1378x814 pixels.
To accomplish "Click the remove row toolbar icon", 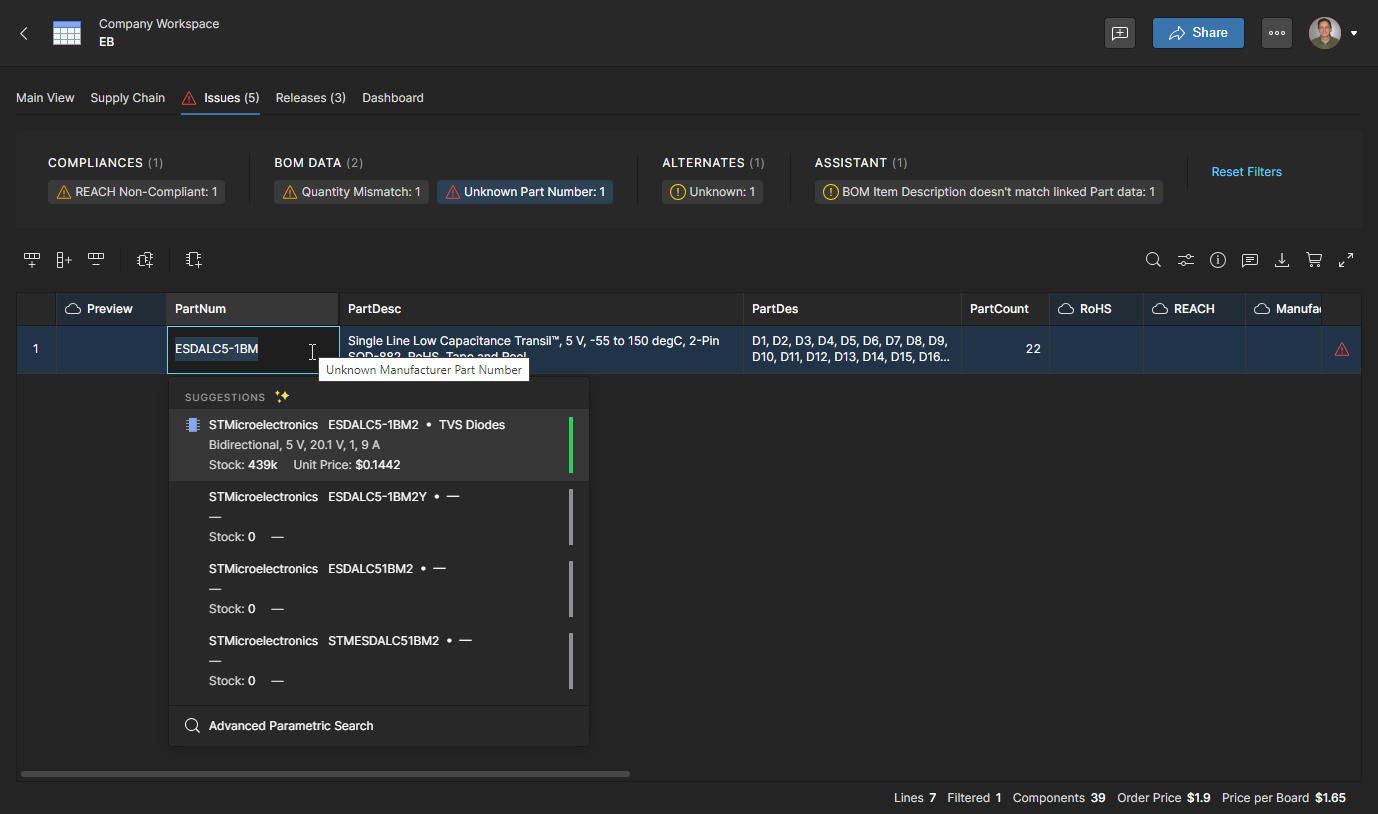I will [x=96, y=260].
